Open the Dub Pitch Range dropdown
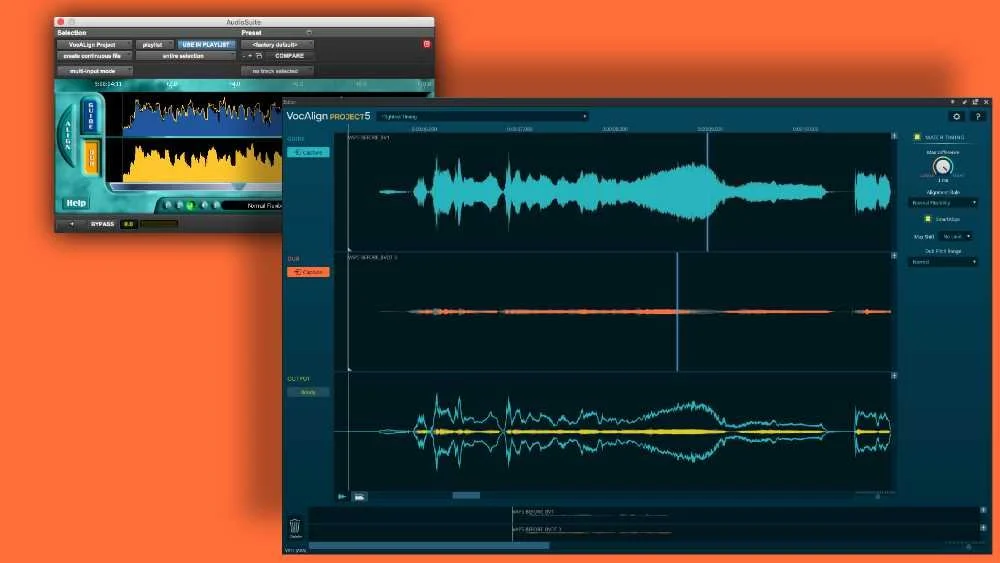Viewport: 1000px width, 563px height. pyautogui.click(x=943, y=262)
